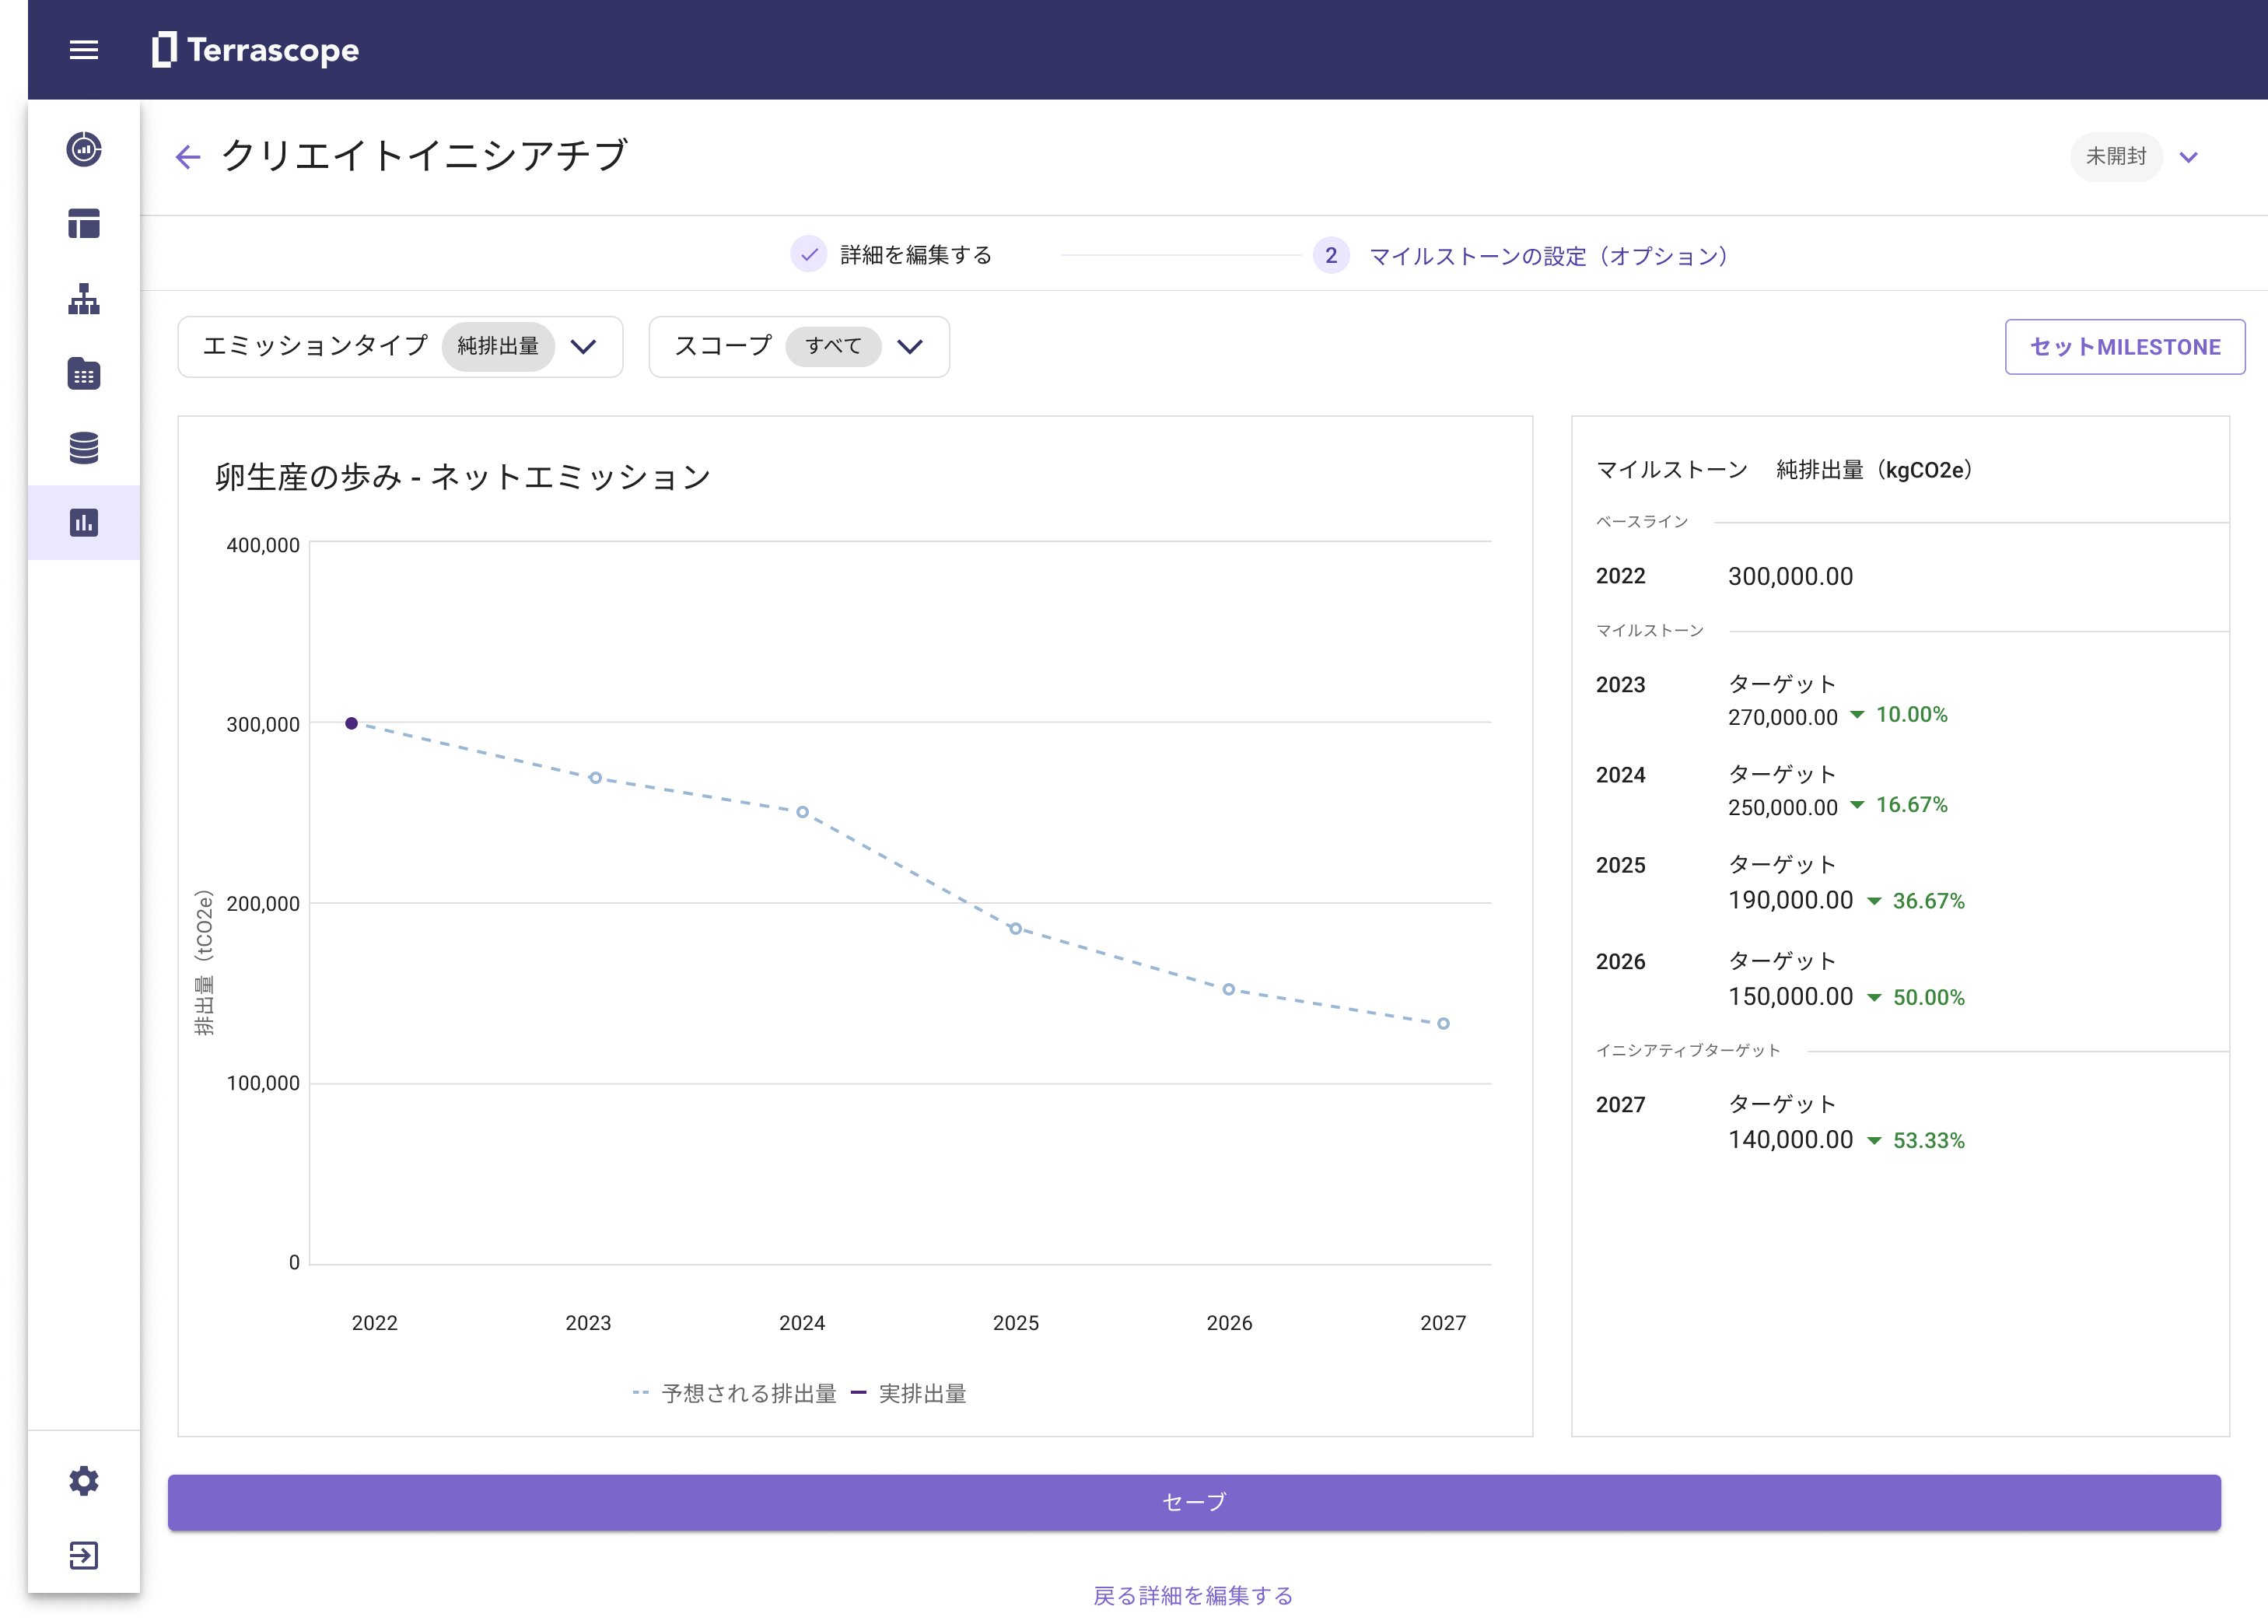2268x1624 pixels.
Task: Select マイルストーンの設定 step 2
Action: click(1522, 256)
